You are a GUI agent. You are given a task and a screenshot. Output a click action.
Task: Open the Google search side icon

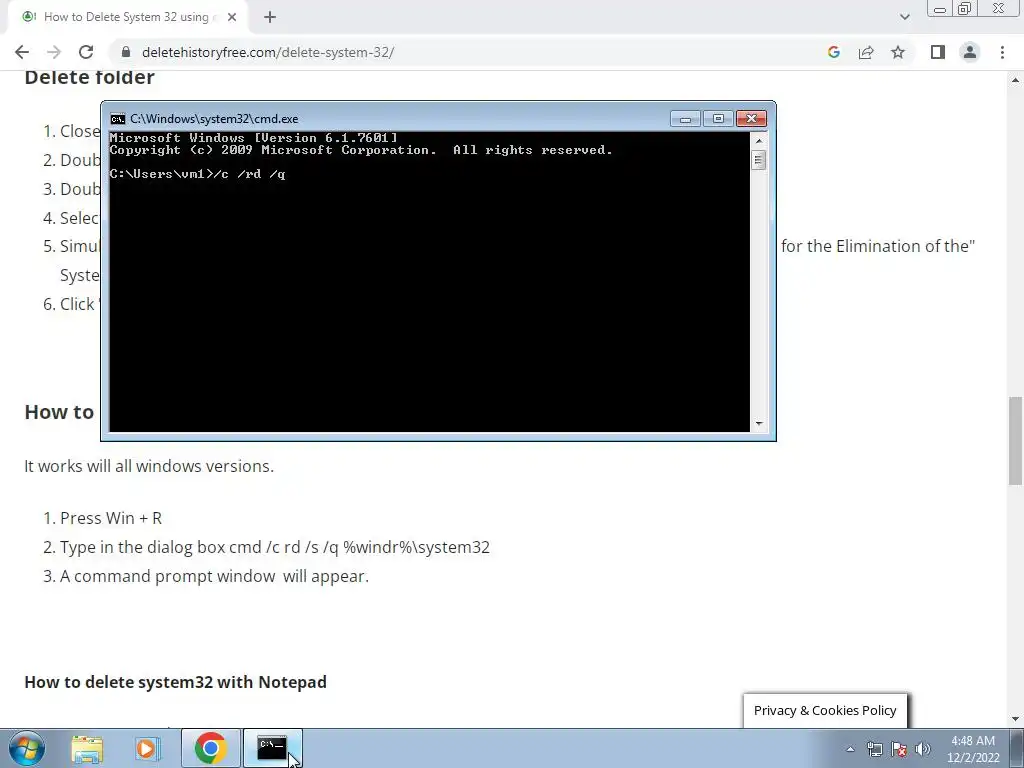coord(833,52)
